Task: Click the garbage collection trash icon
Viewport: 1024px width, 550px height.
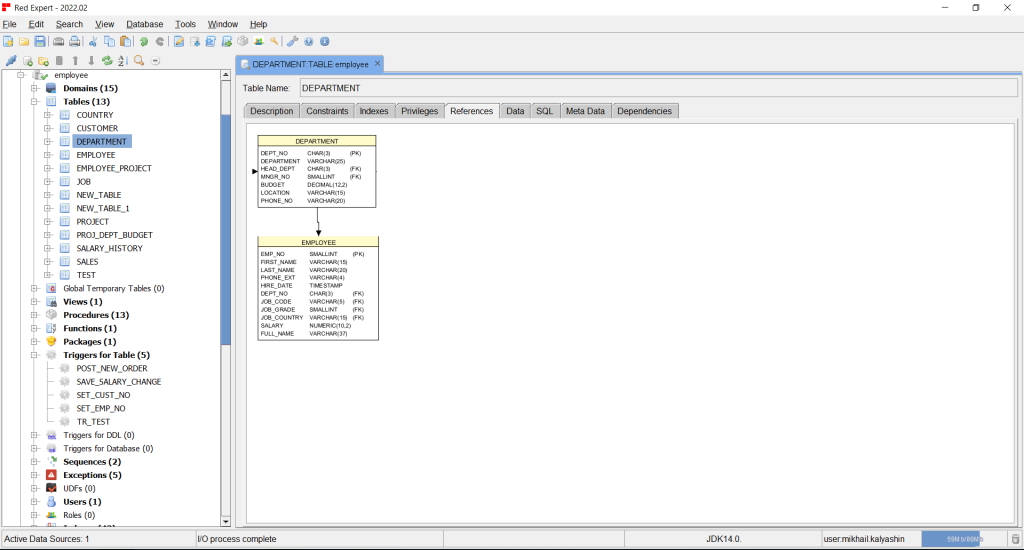Action: pyautogui.click(x=1015, y=539)
